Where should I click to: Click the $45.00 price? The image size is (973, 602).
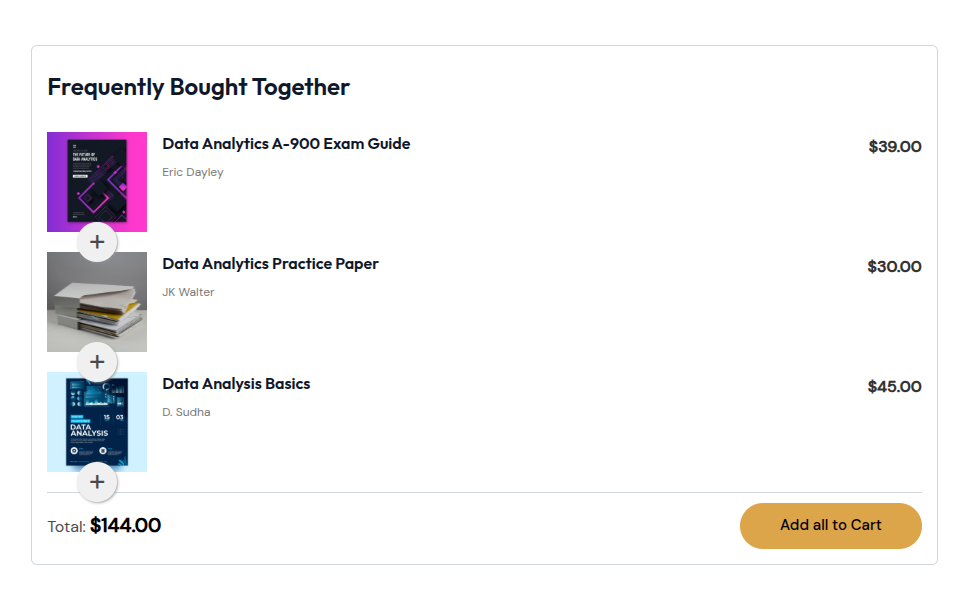894,387
